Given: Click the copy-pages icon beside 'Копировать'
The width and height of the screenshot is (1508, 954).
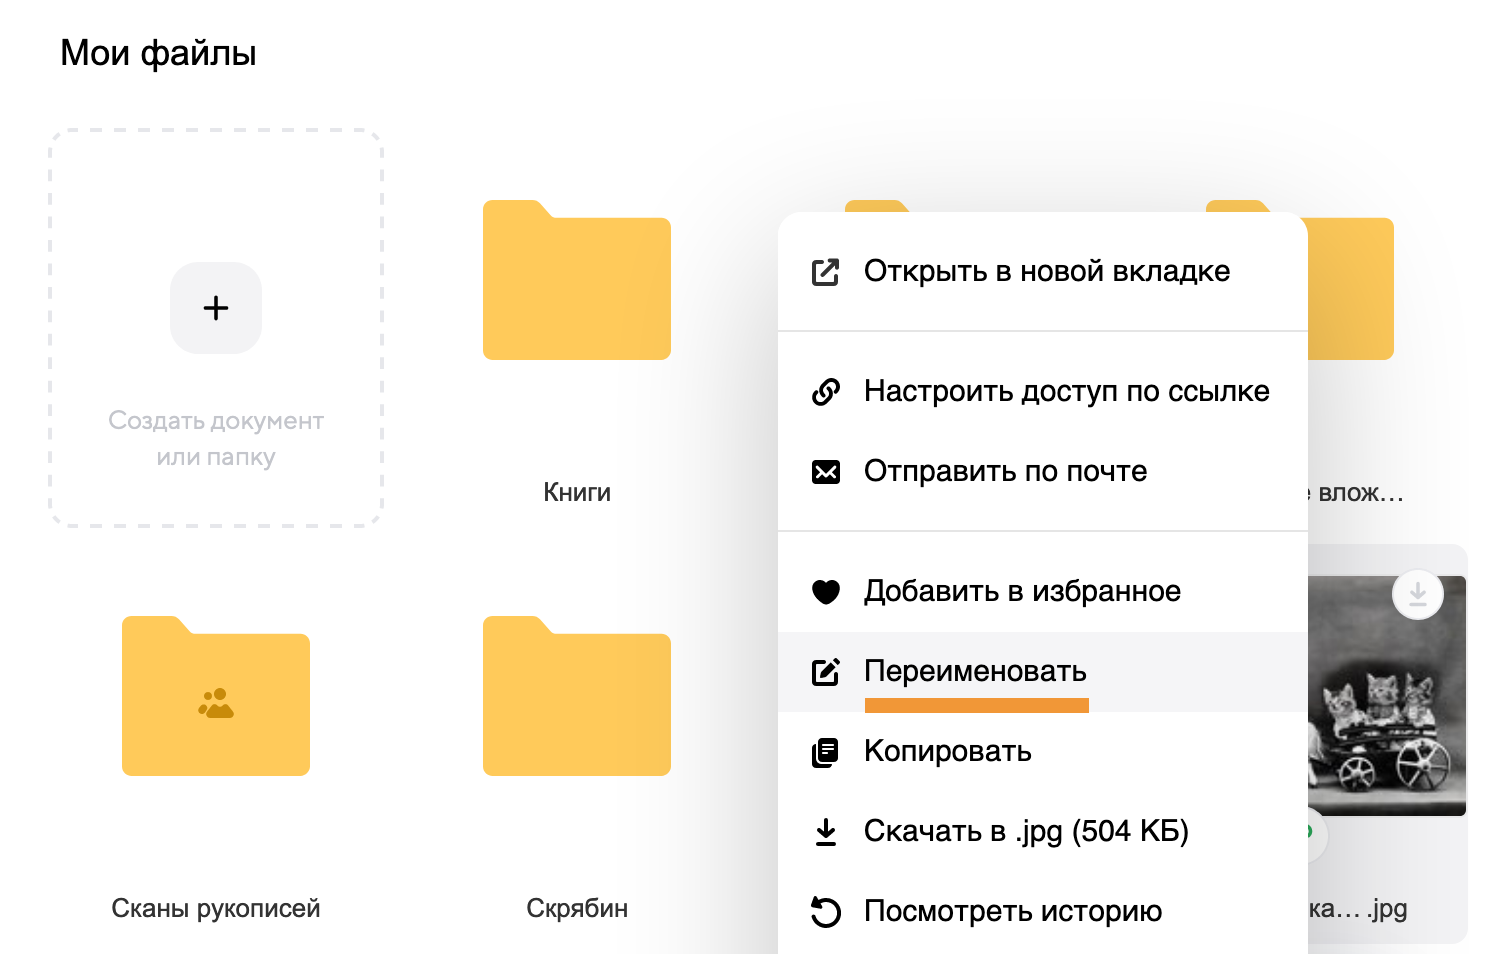Looking at the screenshot, I should click(x=825, y=751).
